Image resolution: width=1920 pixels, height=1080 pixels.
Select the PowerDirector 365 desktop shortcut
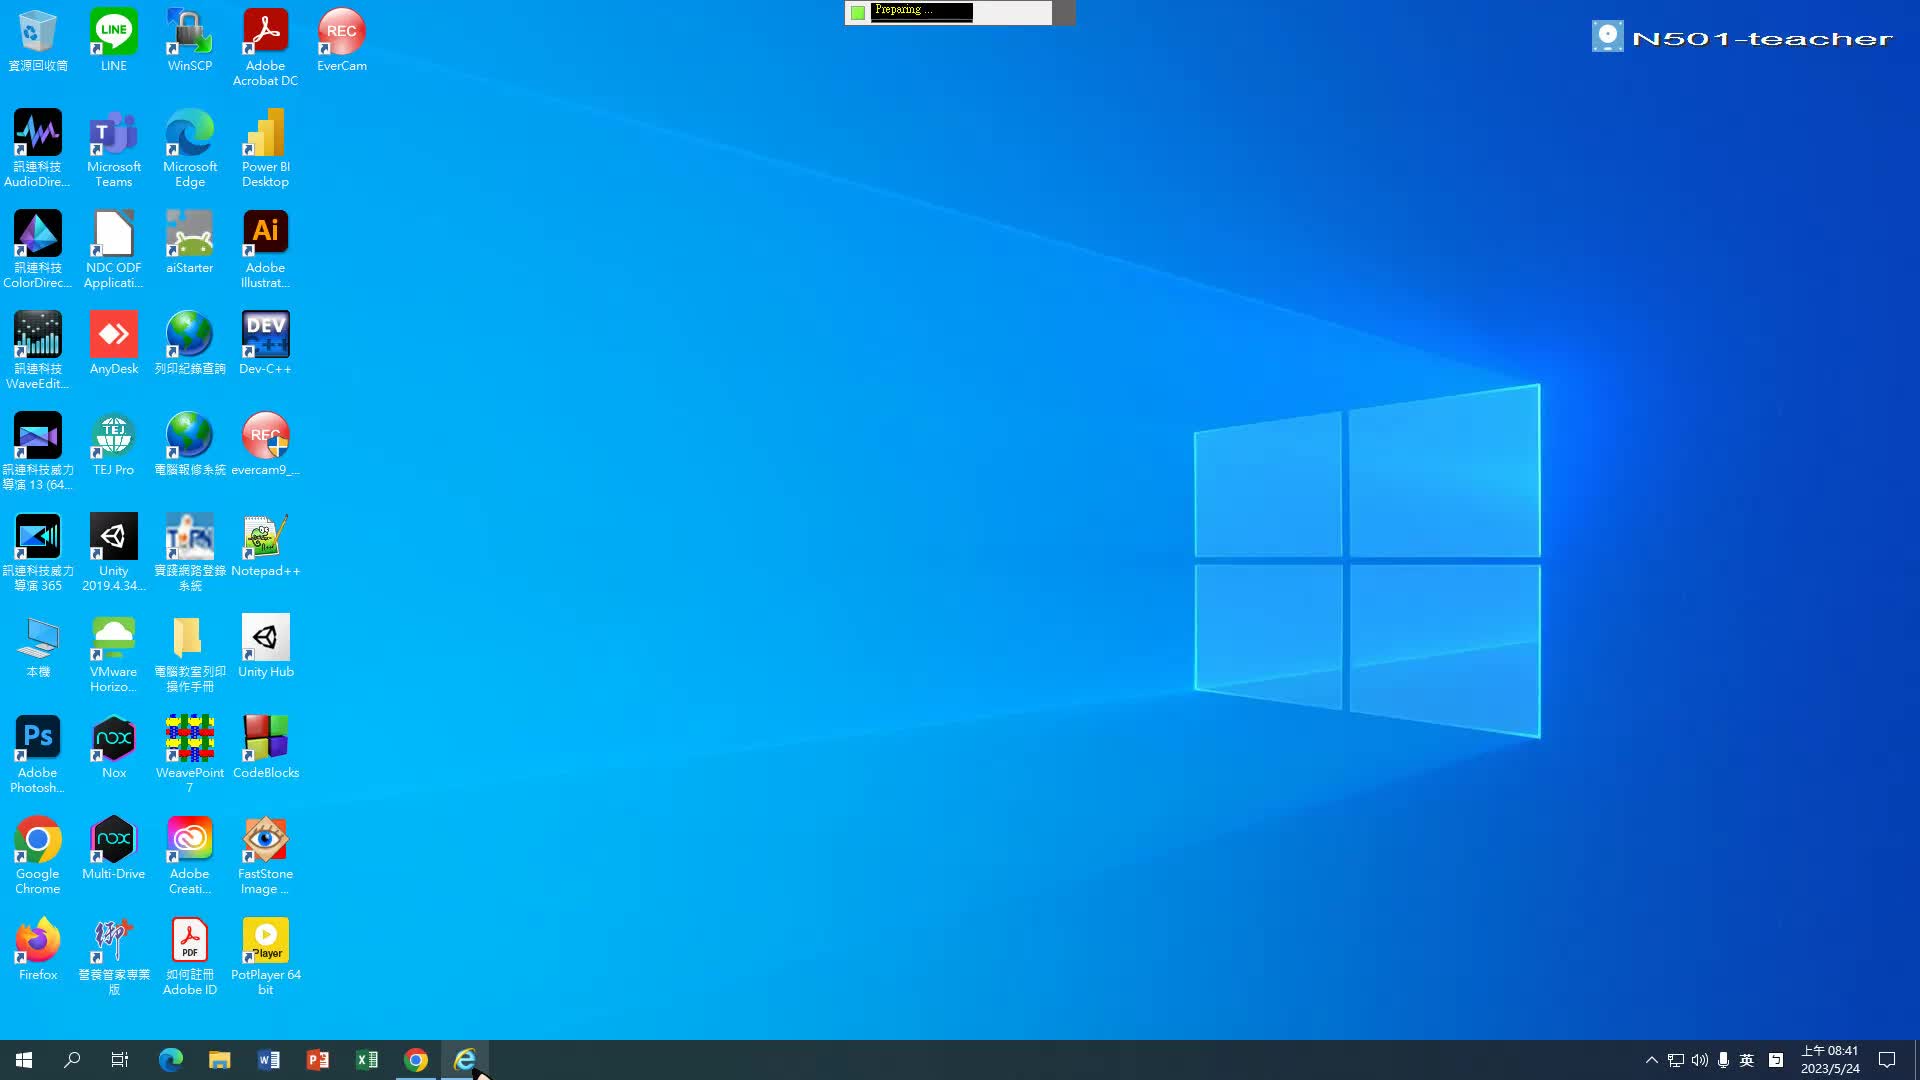[38, 553]
